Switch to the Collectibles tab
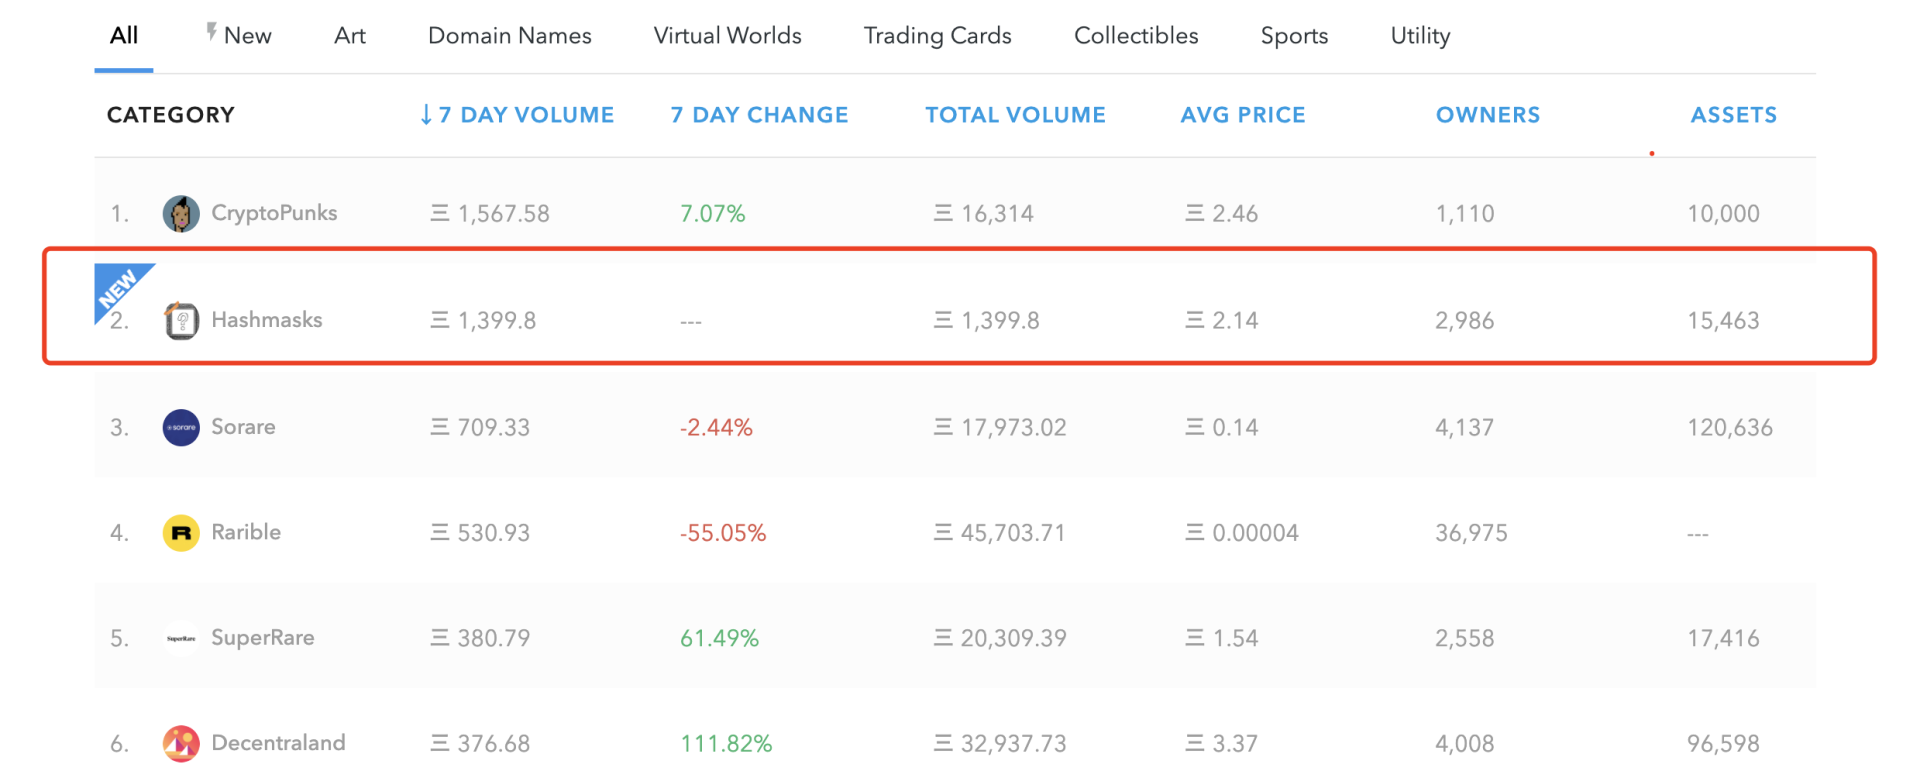Viewport: 1920px width, 778px height. [1136, 36]
